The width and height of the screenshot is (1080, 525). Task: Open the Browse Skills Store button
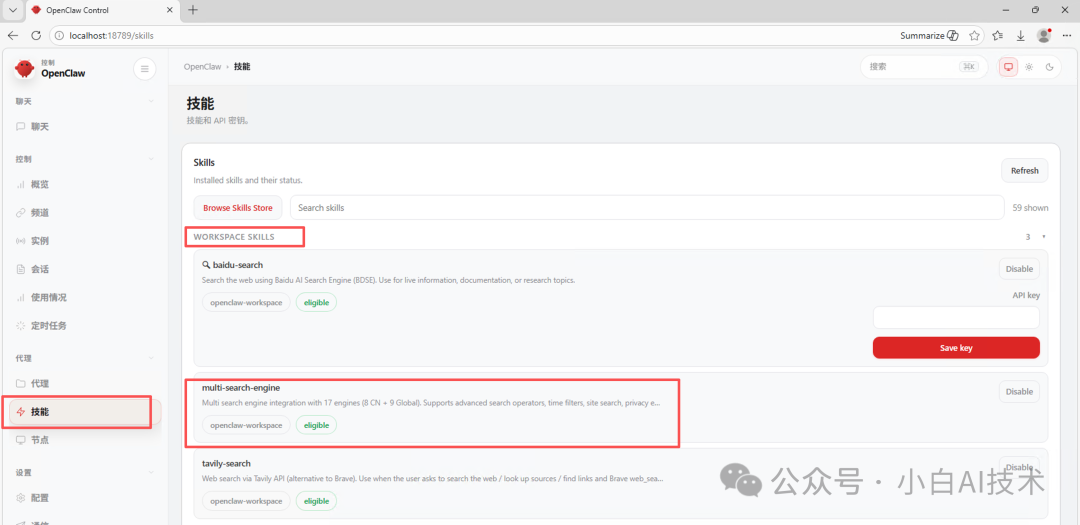[x=238, y=207]
